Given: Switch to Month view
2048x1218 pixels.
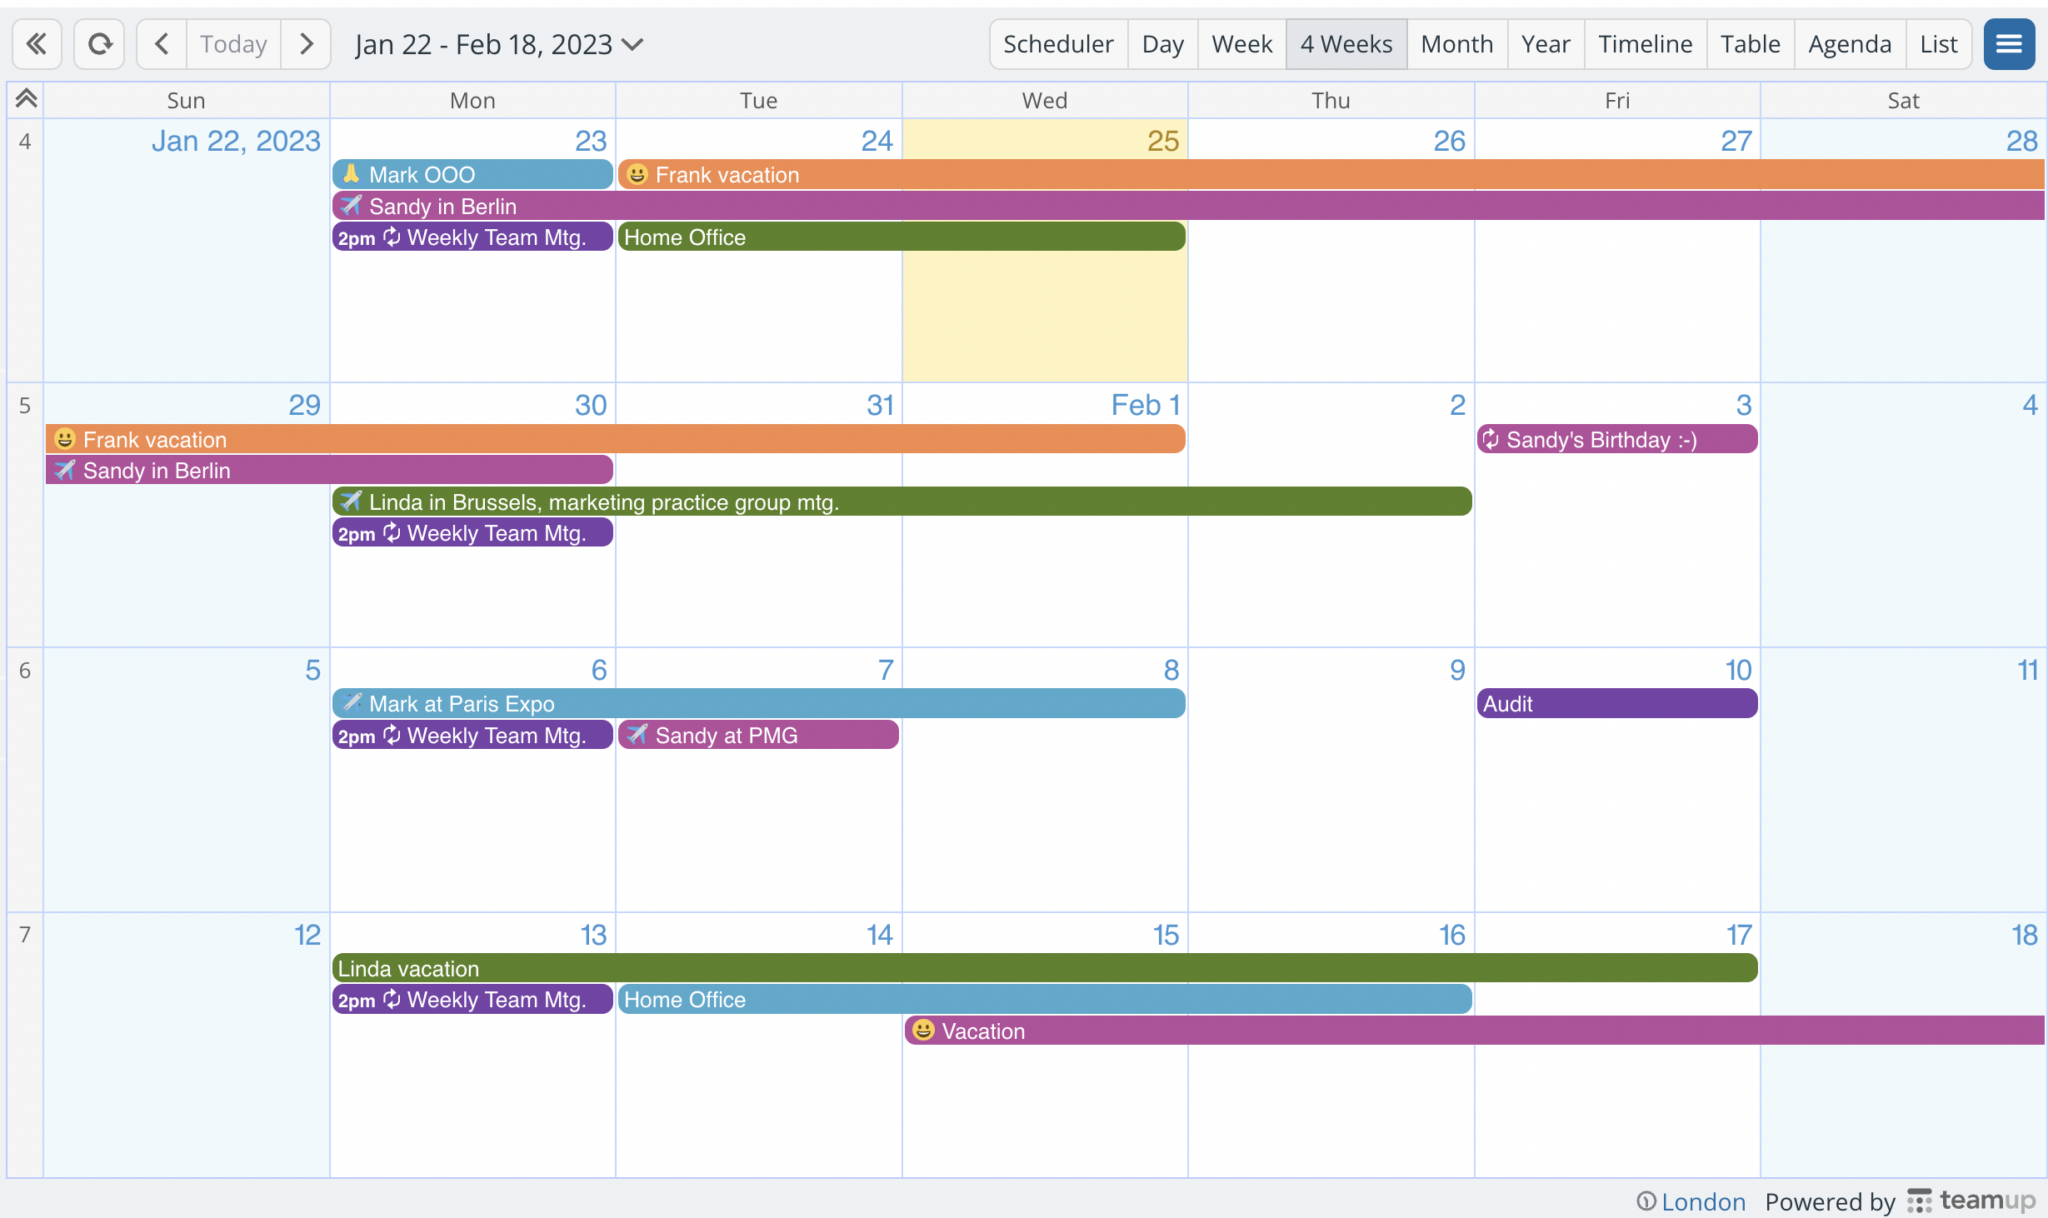Looking at the screenshot, I should [x=1456, y=44].
